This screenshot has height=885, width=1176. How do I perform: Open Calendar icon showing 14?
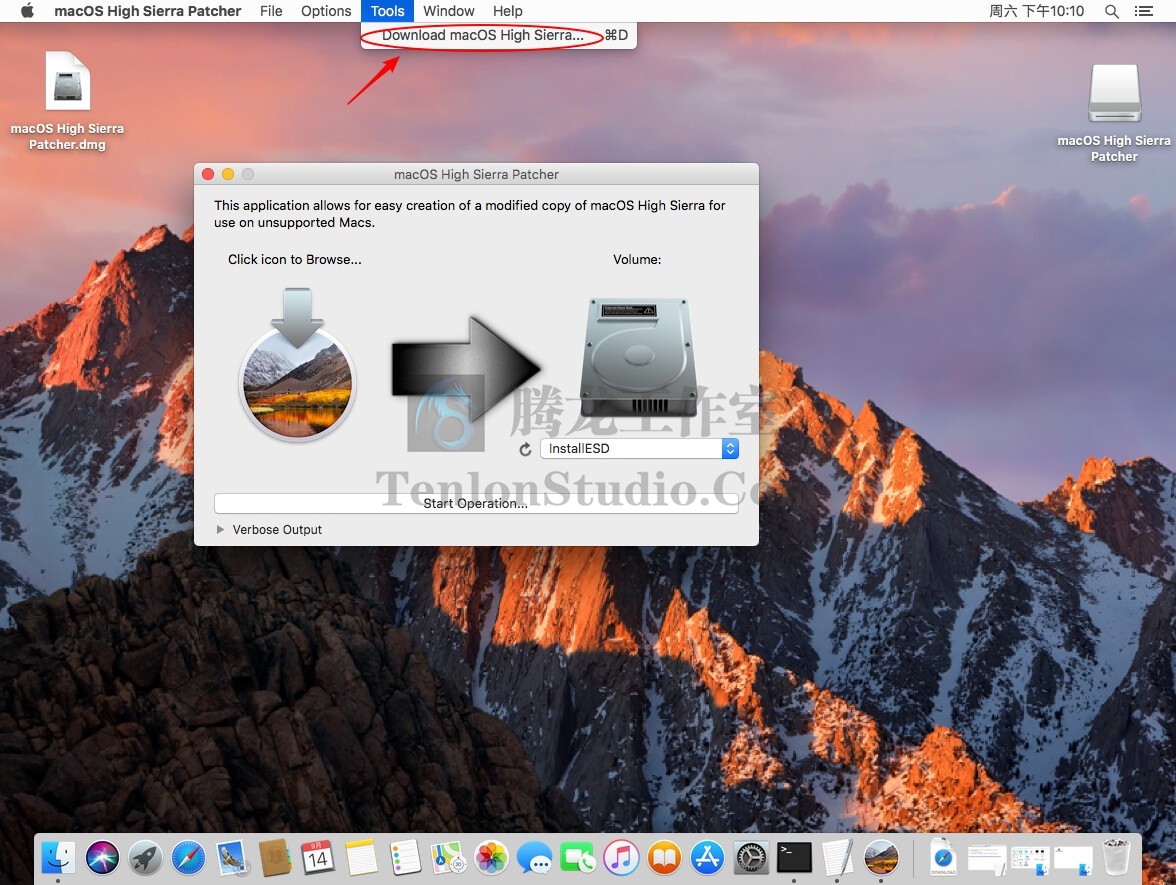click(x=318, y=857)
